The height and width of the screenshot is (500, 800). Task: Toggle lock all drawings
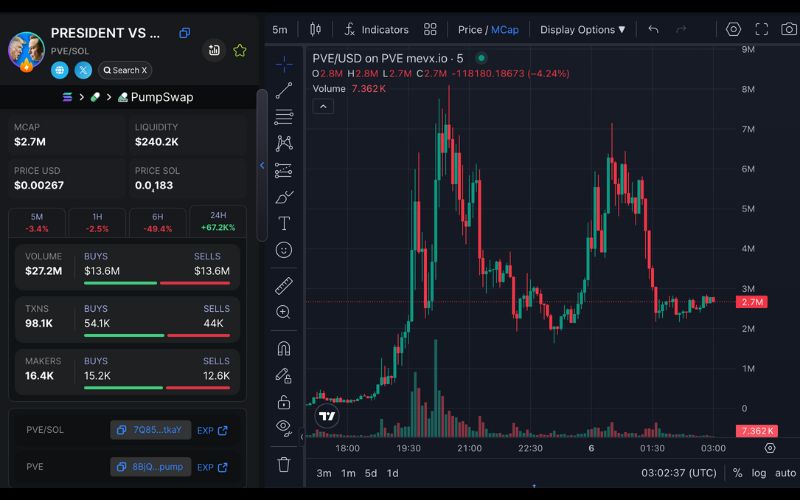click(x=284, y=402)
